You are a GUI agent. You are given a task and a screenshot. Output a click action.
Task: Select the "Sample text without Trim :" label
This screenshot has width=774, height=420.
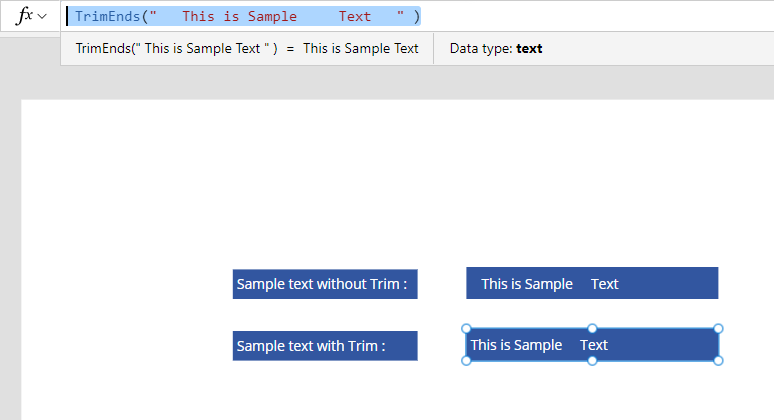tap(325, 284)
